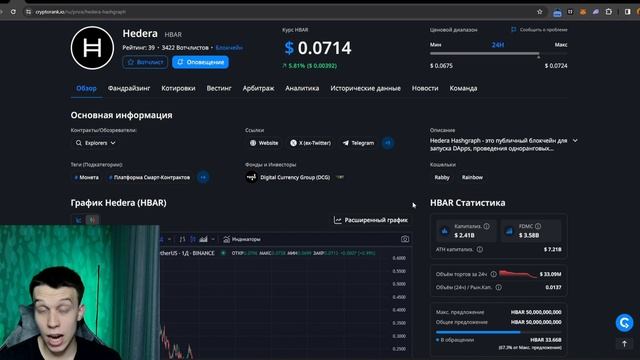Image resolution: width=640 pixels, height=360 pixels.
Task: Expand the Explorers dropdown
Action: click(96, 143)
